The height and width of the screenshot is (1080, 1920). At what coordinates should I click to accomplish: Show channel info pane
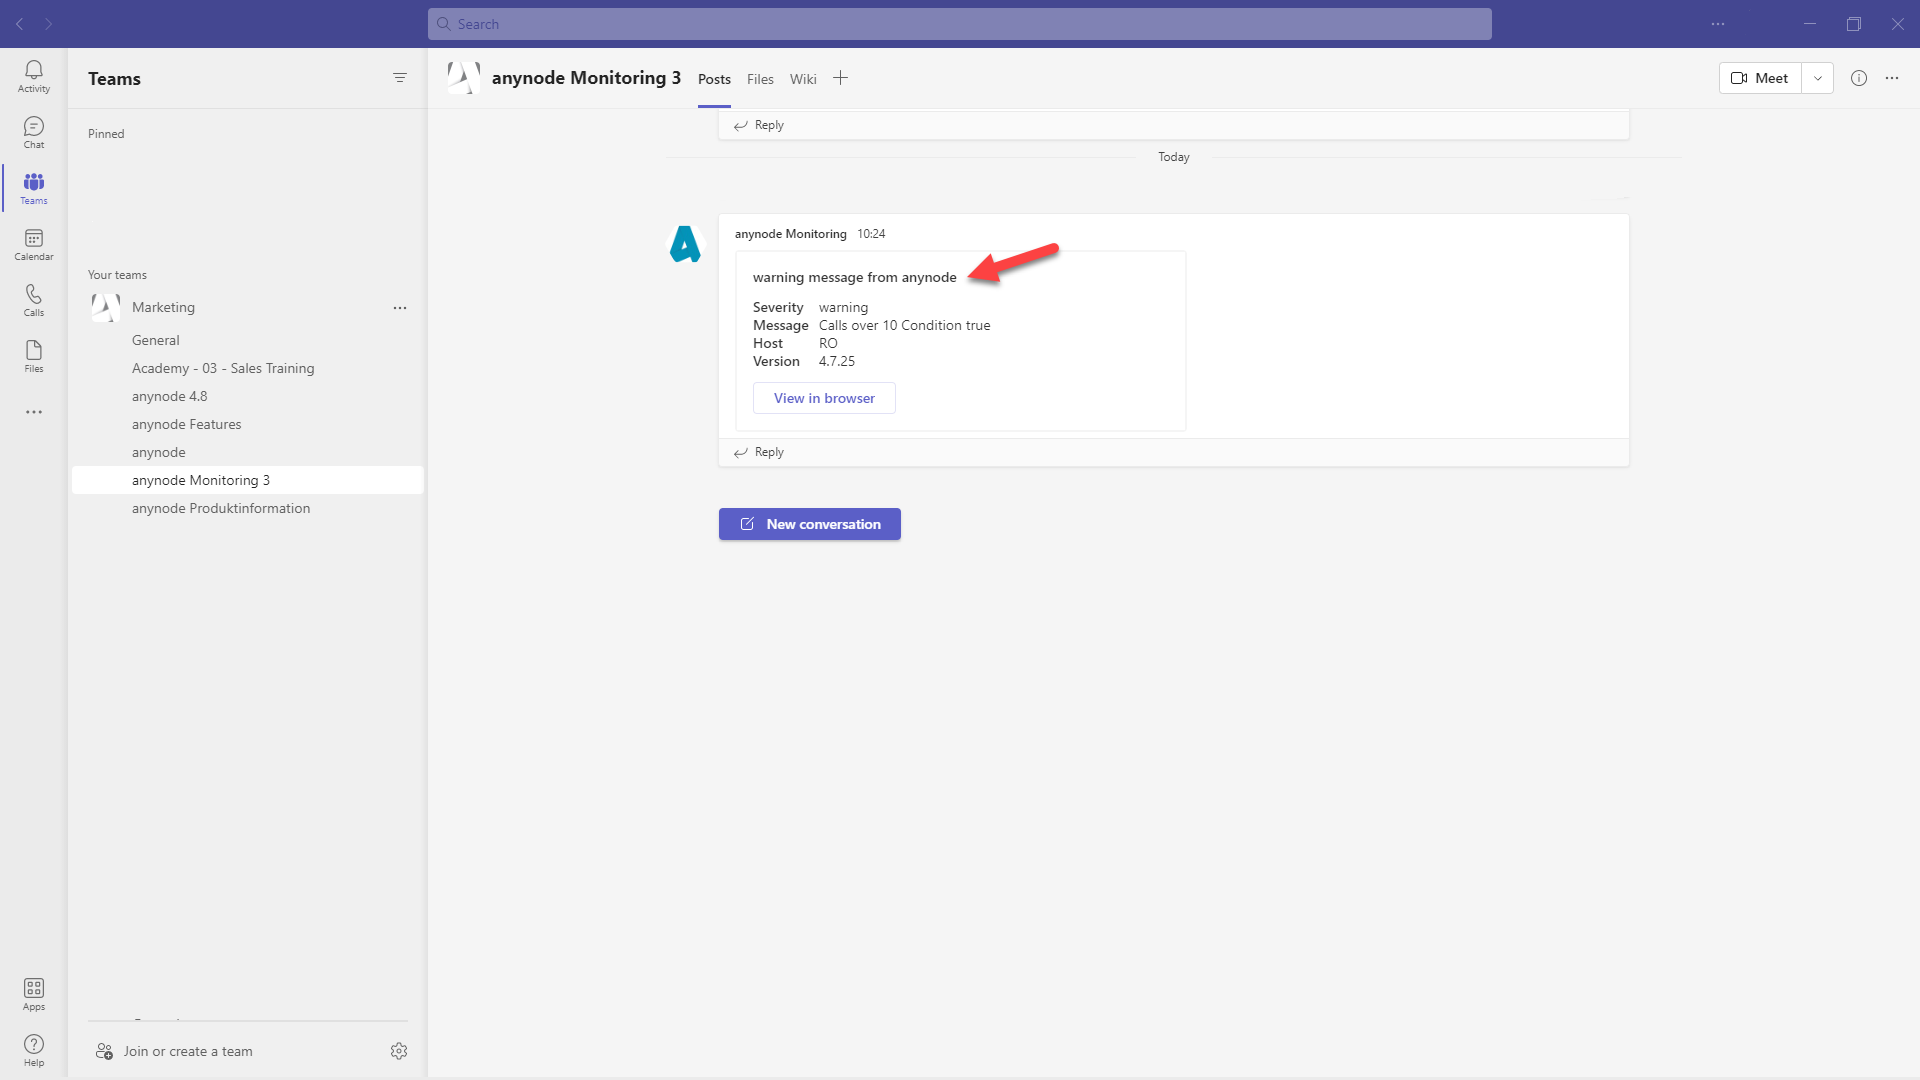[1859, 78]
